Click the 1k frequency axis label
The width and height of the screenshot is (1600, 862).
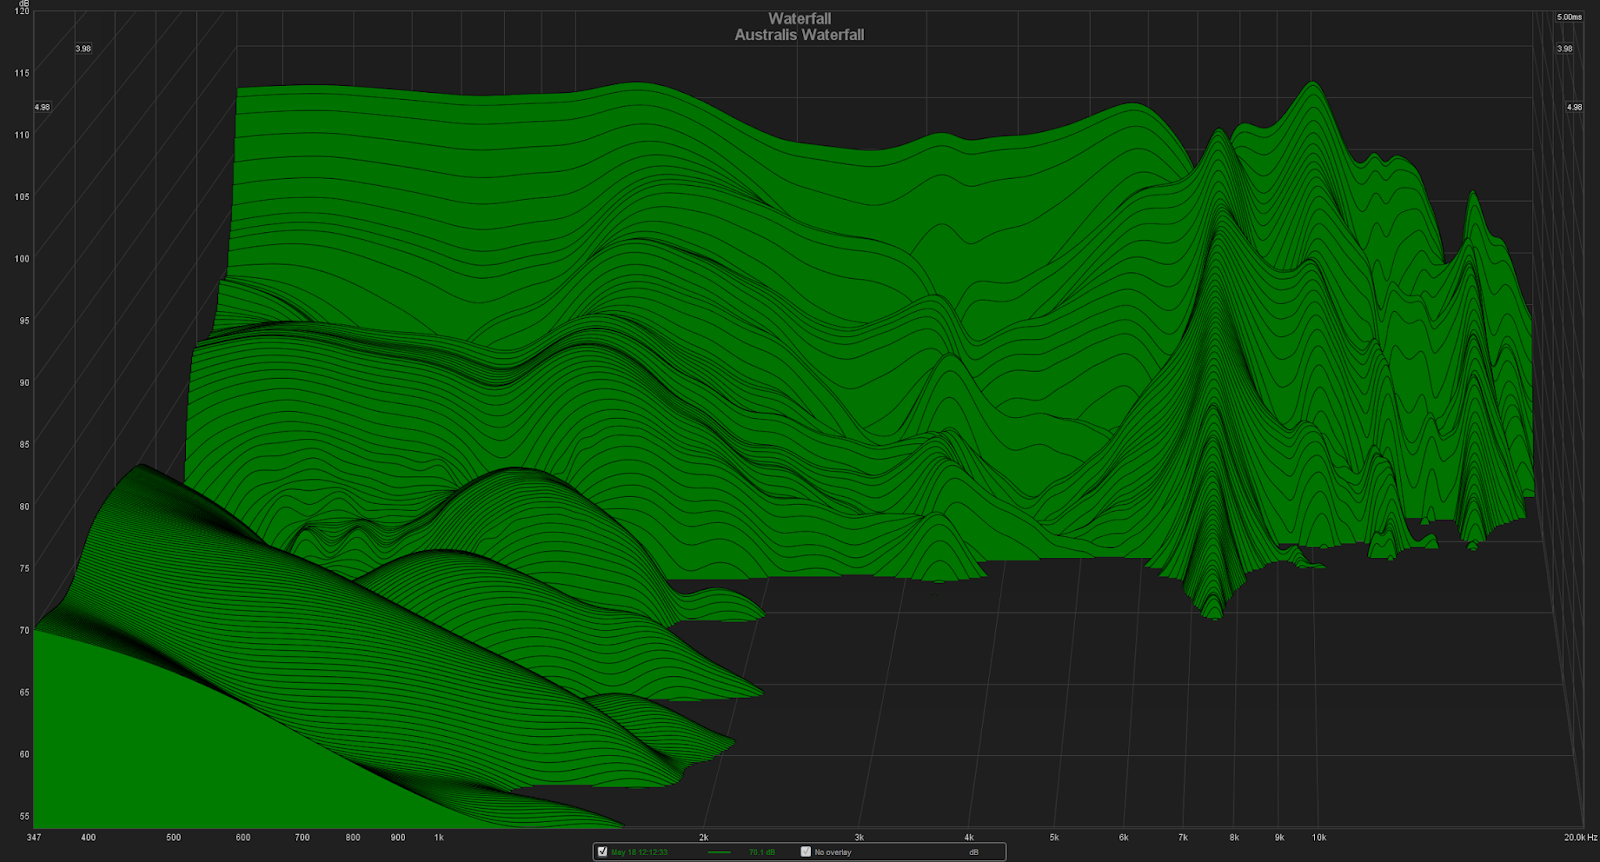pos(439,837)
